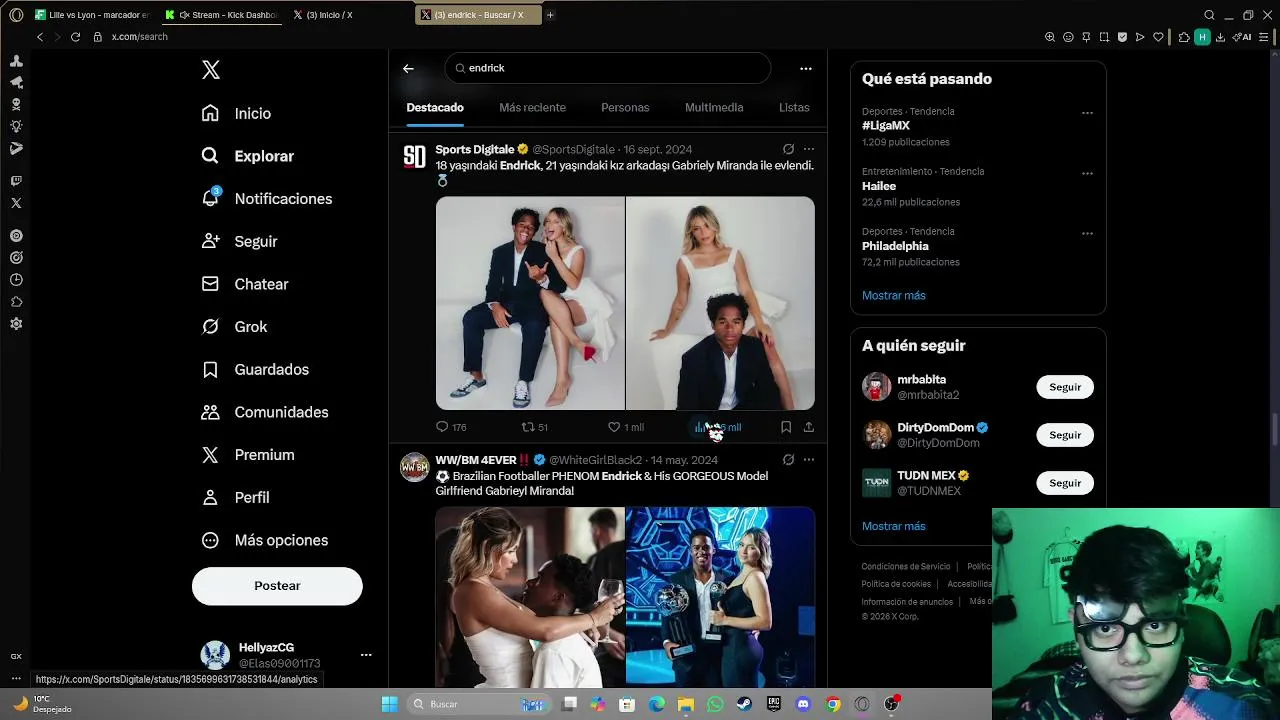This screenshot has width=1280, height=720.
Task: Follow TUDN MEX
Action: [1065, 483]
